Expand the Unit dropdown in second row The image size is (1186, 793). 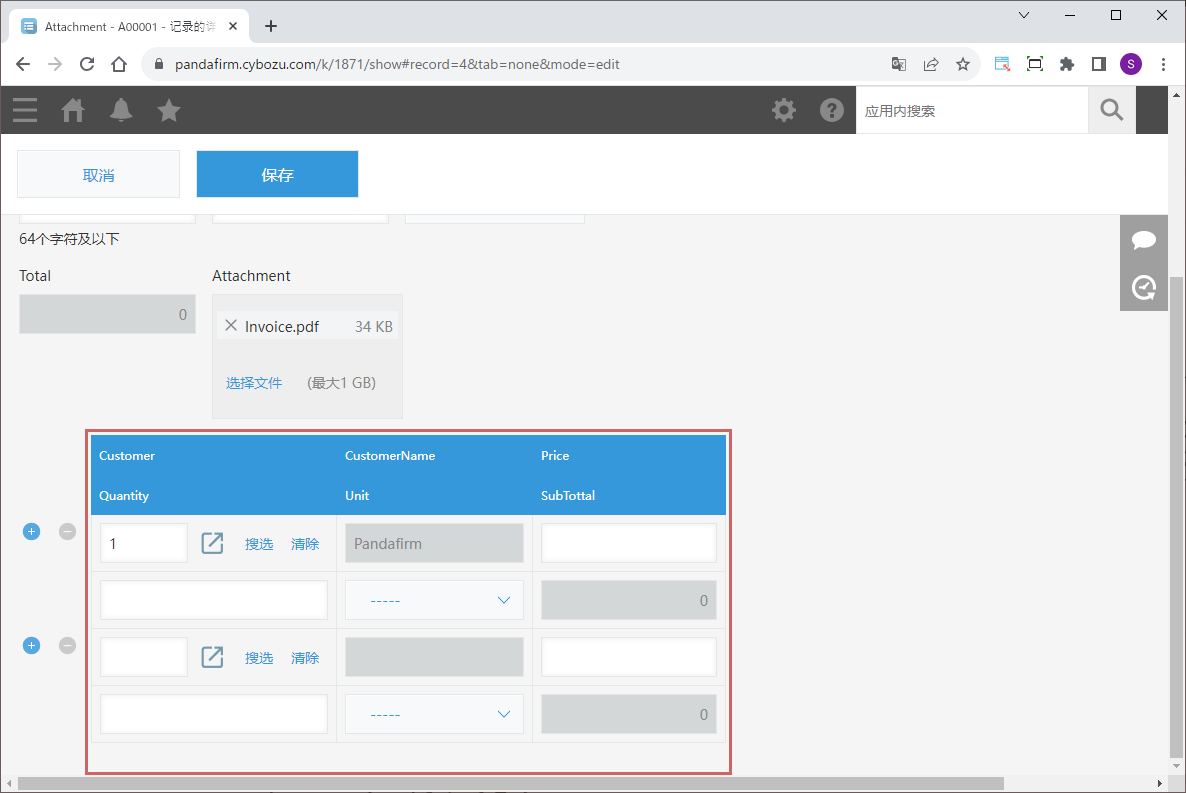pos(434,714)
